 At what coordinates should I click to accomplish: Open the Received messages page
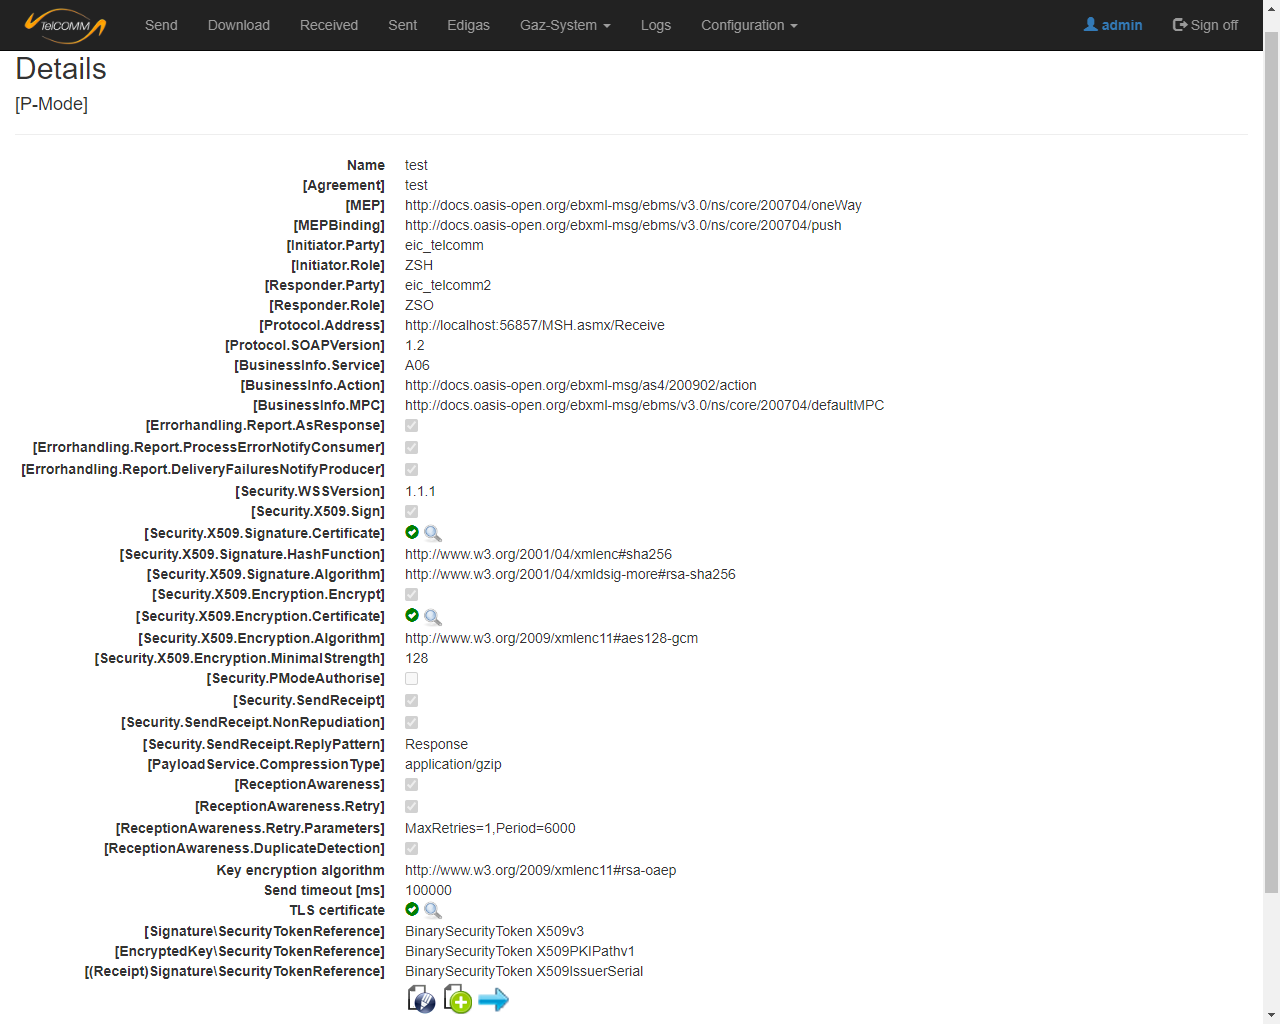click(x=329, y=25)
